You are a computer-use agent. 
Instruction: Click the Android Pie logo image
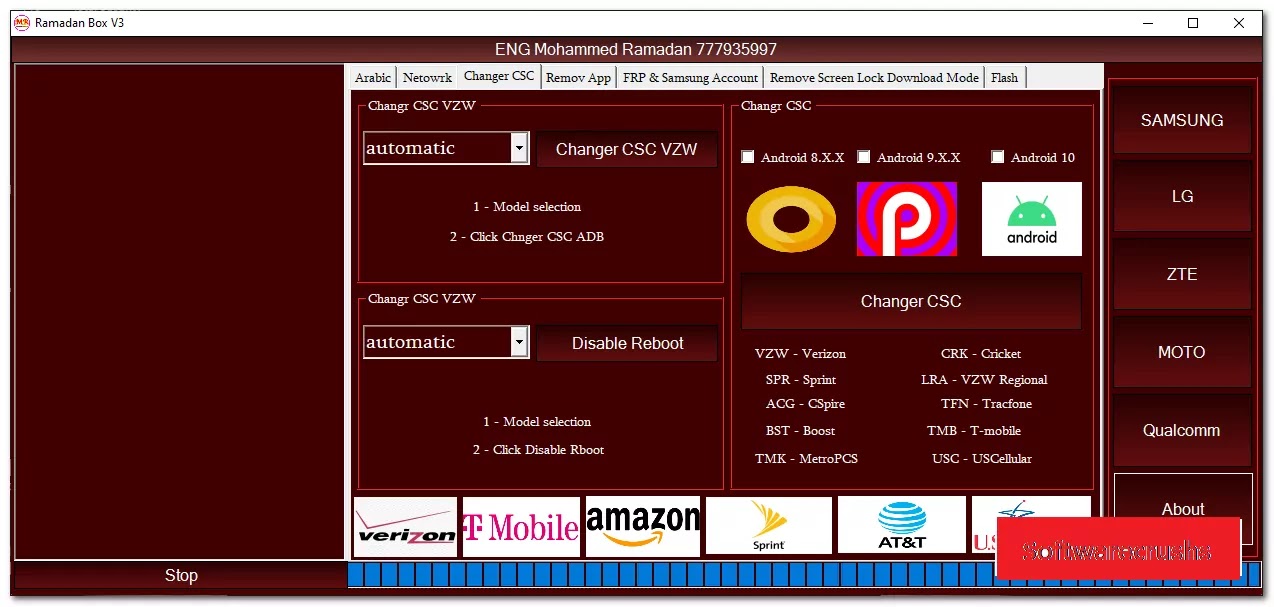907,219
